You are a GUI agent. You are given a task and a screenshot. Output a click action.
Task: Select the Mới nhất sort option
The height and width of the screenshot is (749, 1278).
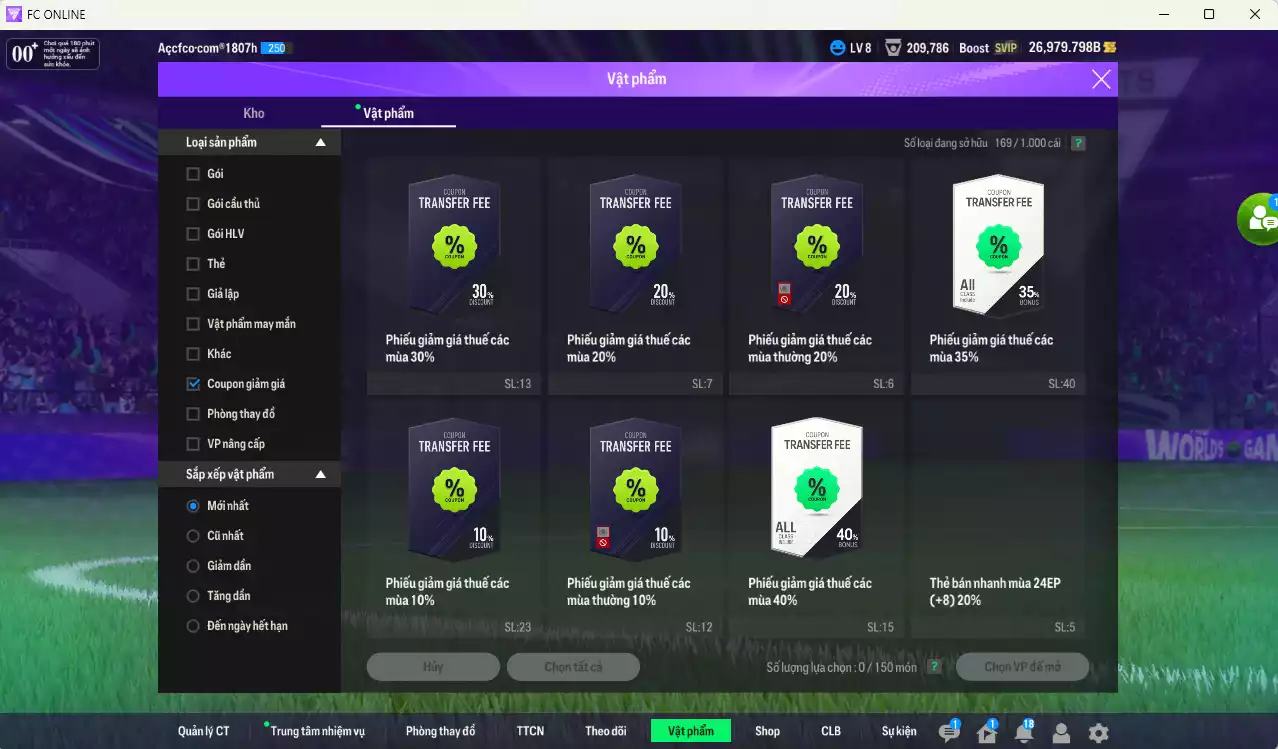[x=193, y=506]
